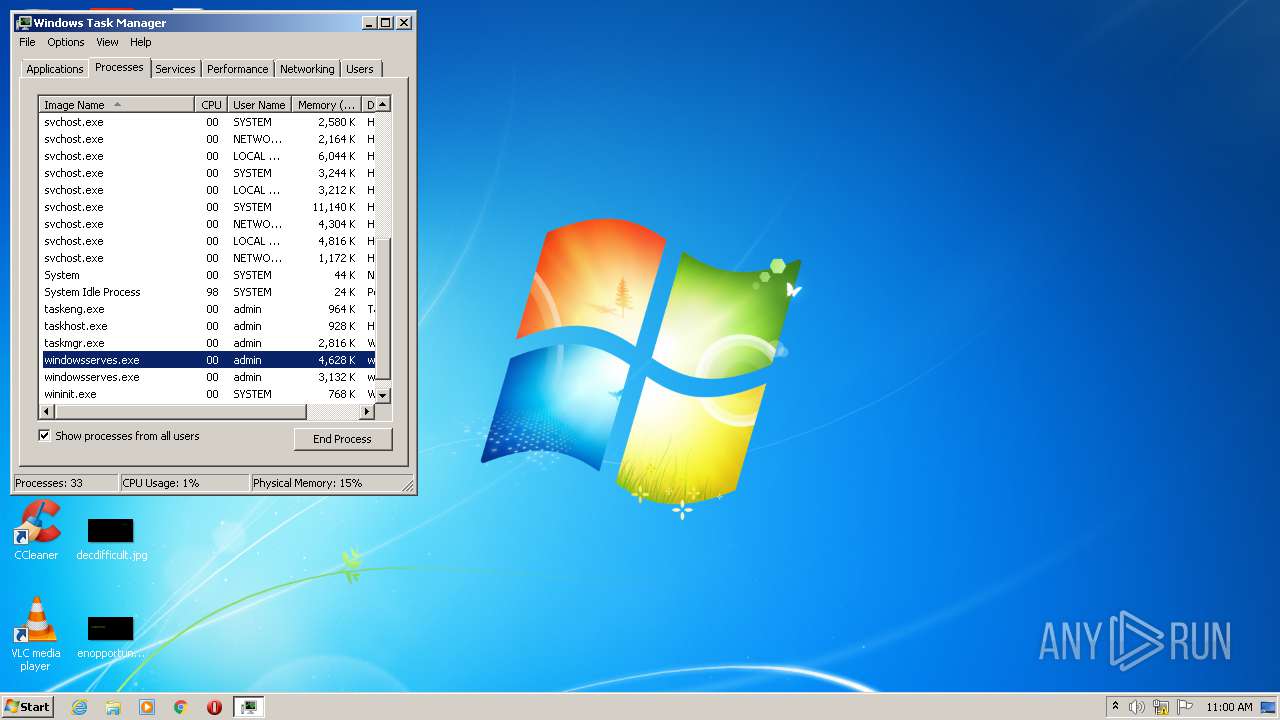Image resolution: width=1280 pixels, height=720 pixels.
Task: Click process list scroll up arrow
Action: (382, 104)
